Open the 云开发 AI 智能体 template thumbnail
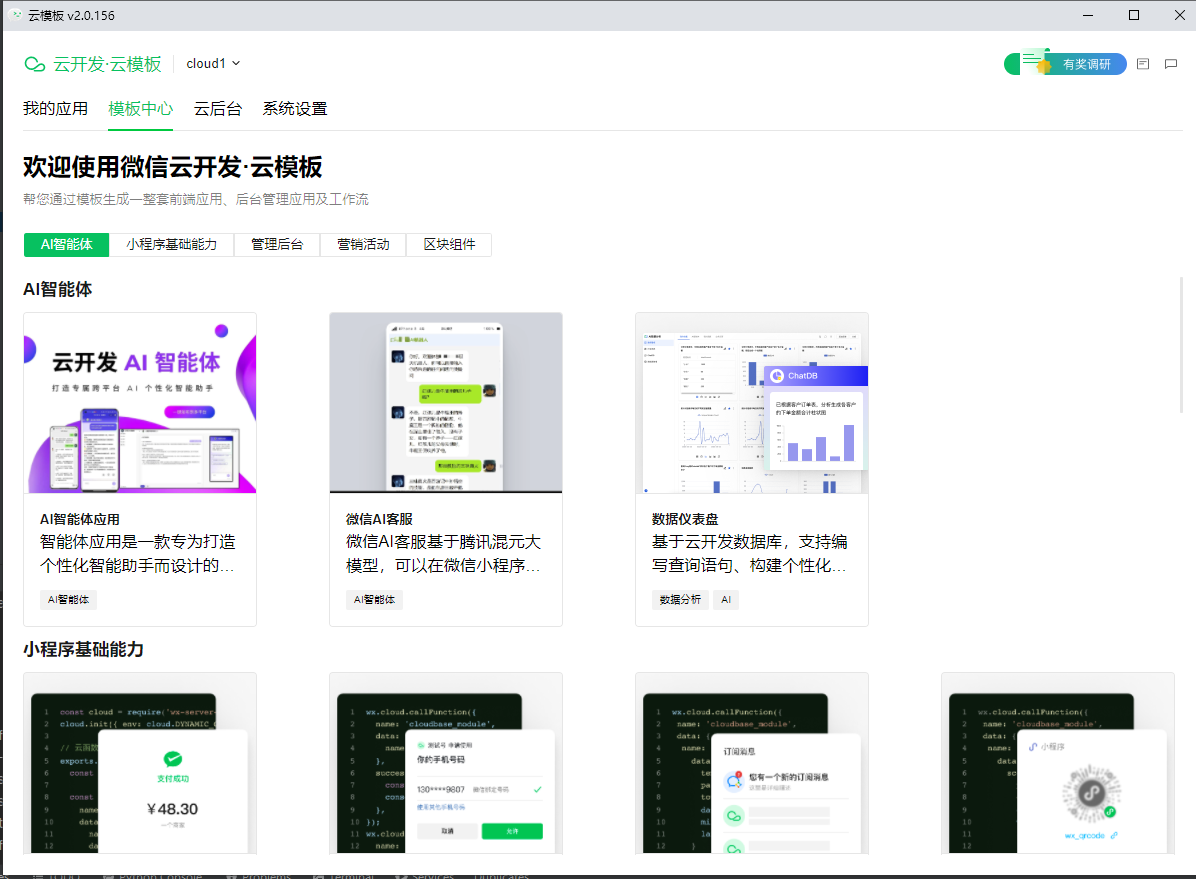1196x879 pixels. (x=140, y=403)
